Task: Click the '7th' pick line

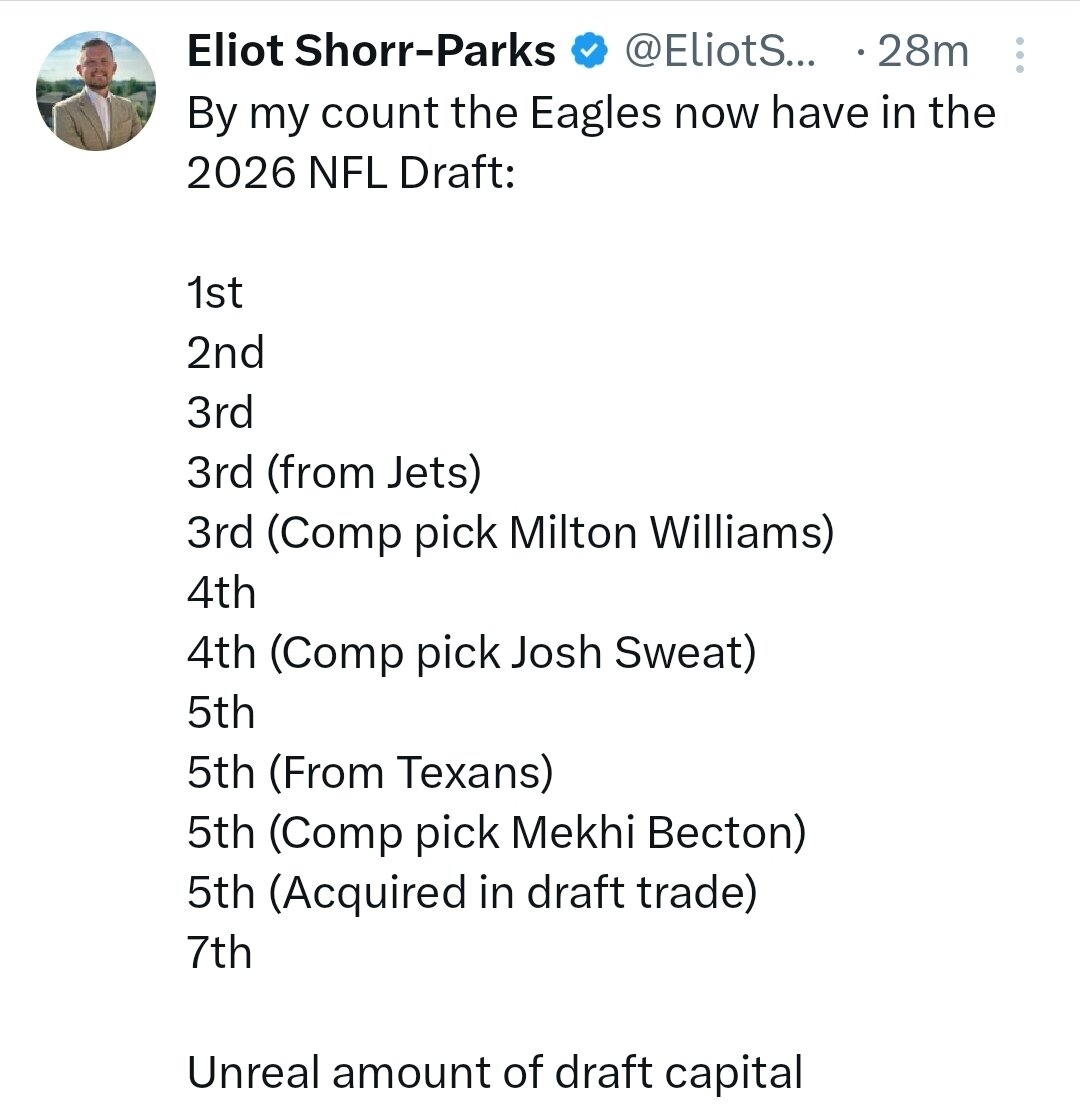Action: pos(219,952)
